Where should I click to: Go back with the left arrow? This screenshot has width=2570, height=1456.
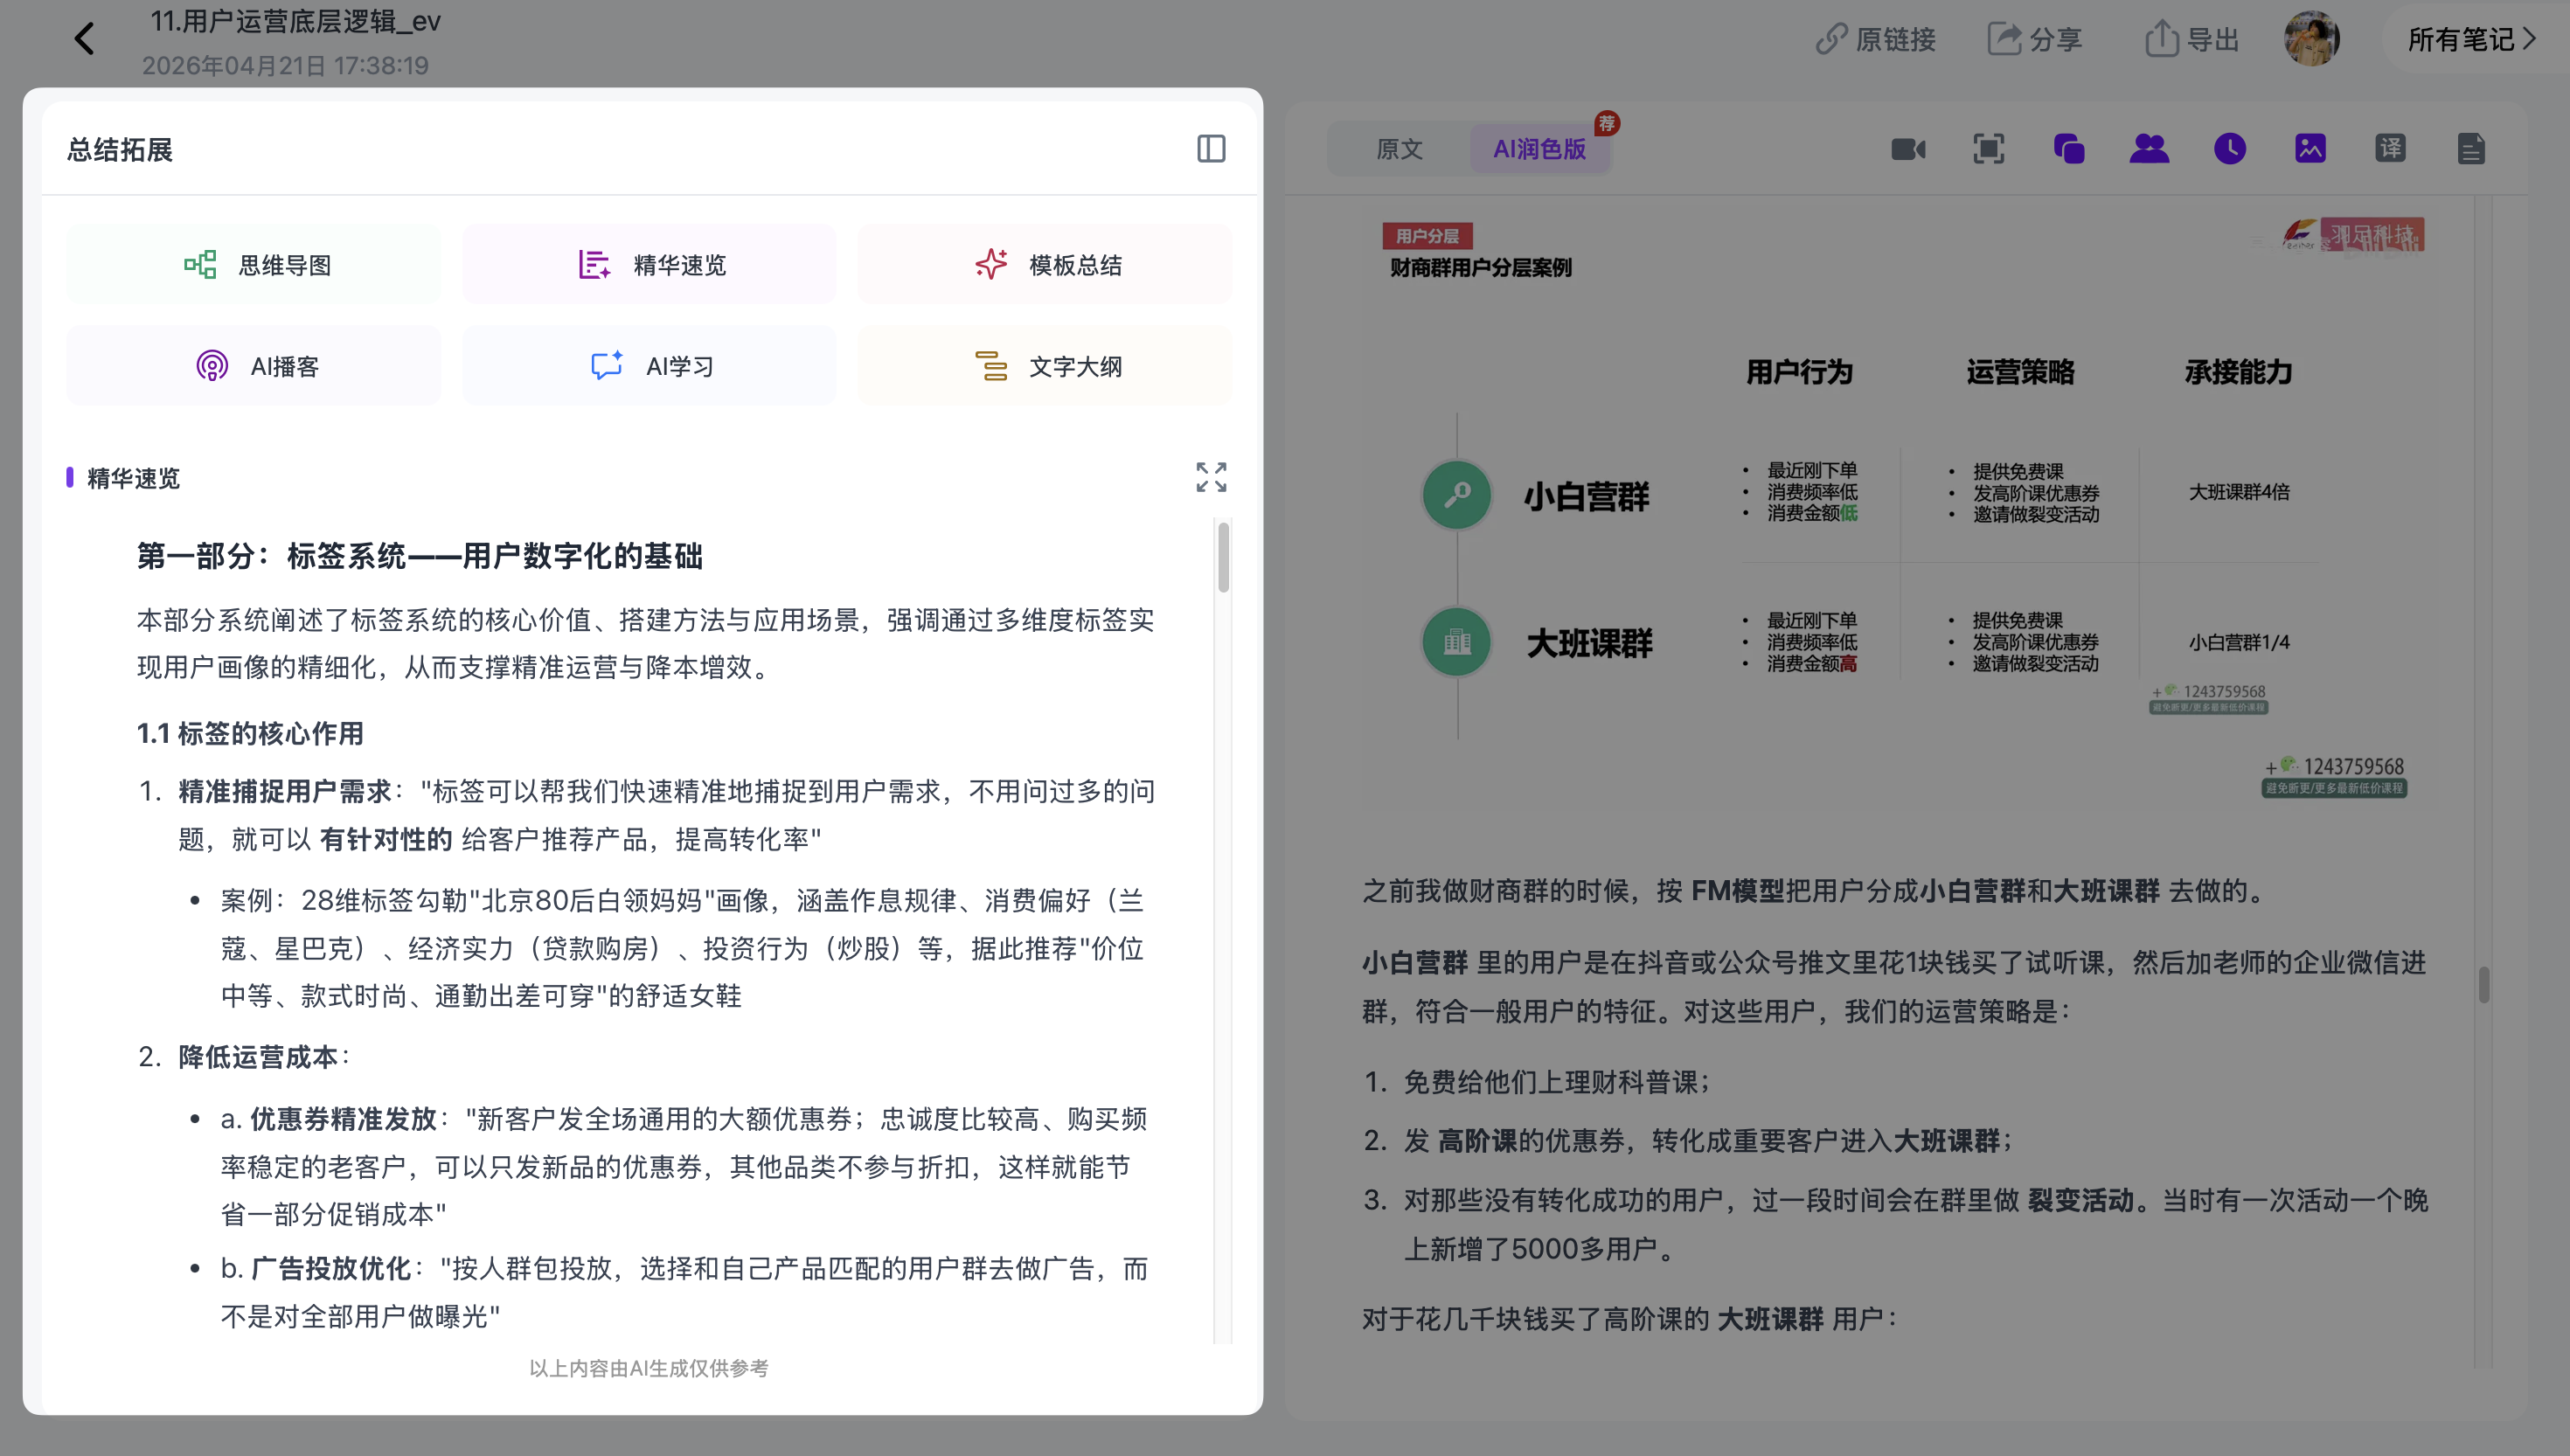(85, 39)
